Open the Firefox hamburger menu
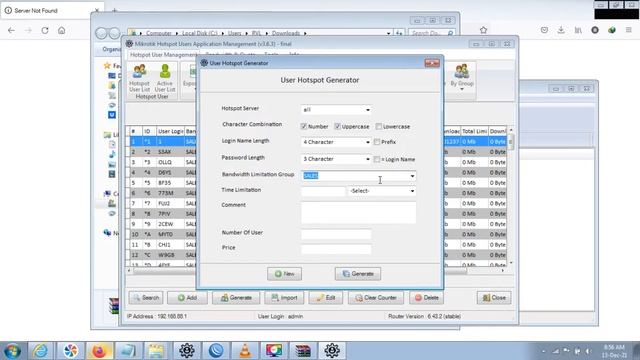The width and height of the screenshot is (640, 360). coord(629,30)
